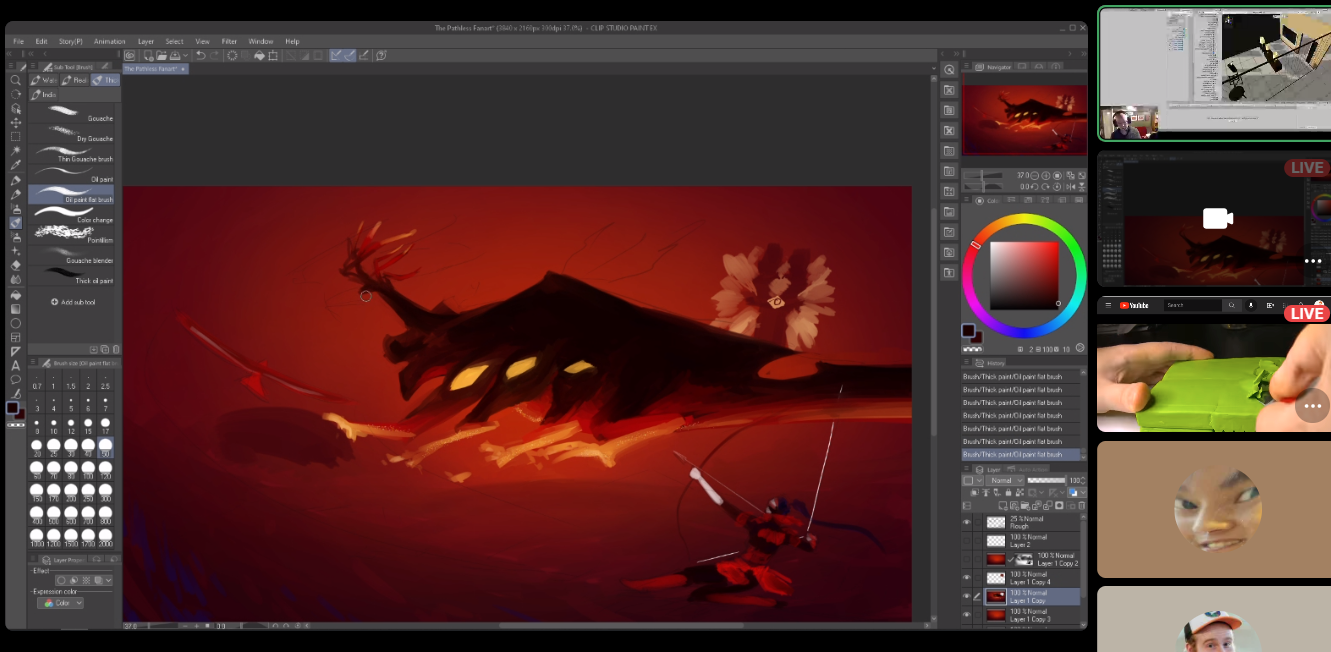Click the New layer folder icon
Screen dimensions: 1331x652
(x=1025, y=505)
